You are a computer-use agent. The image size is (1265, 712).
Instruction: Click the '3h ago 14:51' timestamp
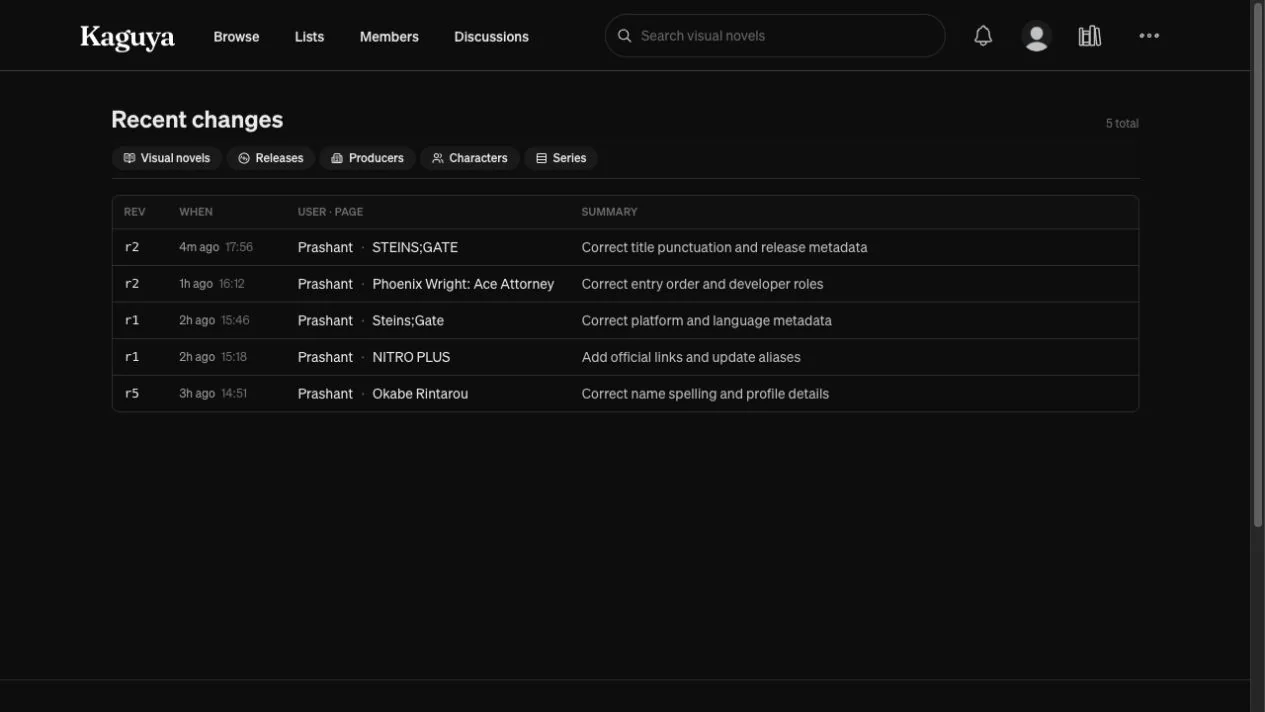pos(213,394)
